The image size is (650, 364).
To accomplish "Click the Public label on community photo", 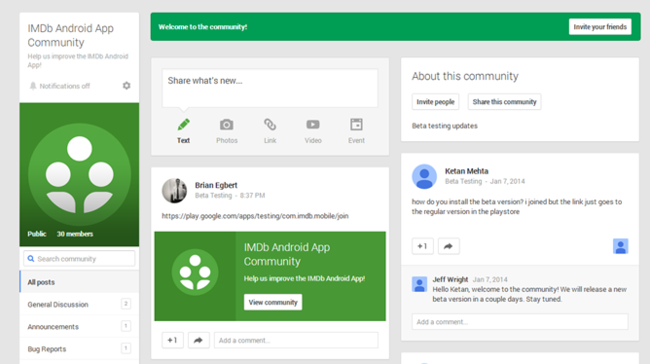I will pyautogui.click(x=36, y=234).
